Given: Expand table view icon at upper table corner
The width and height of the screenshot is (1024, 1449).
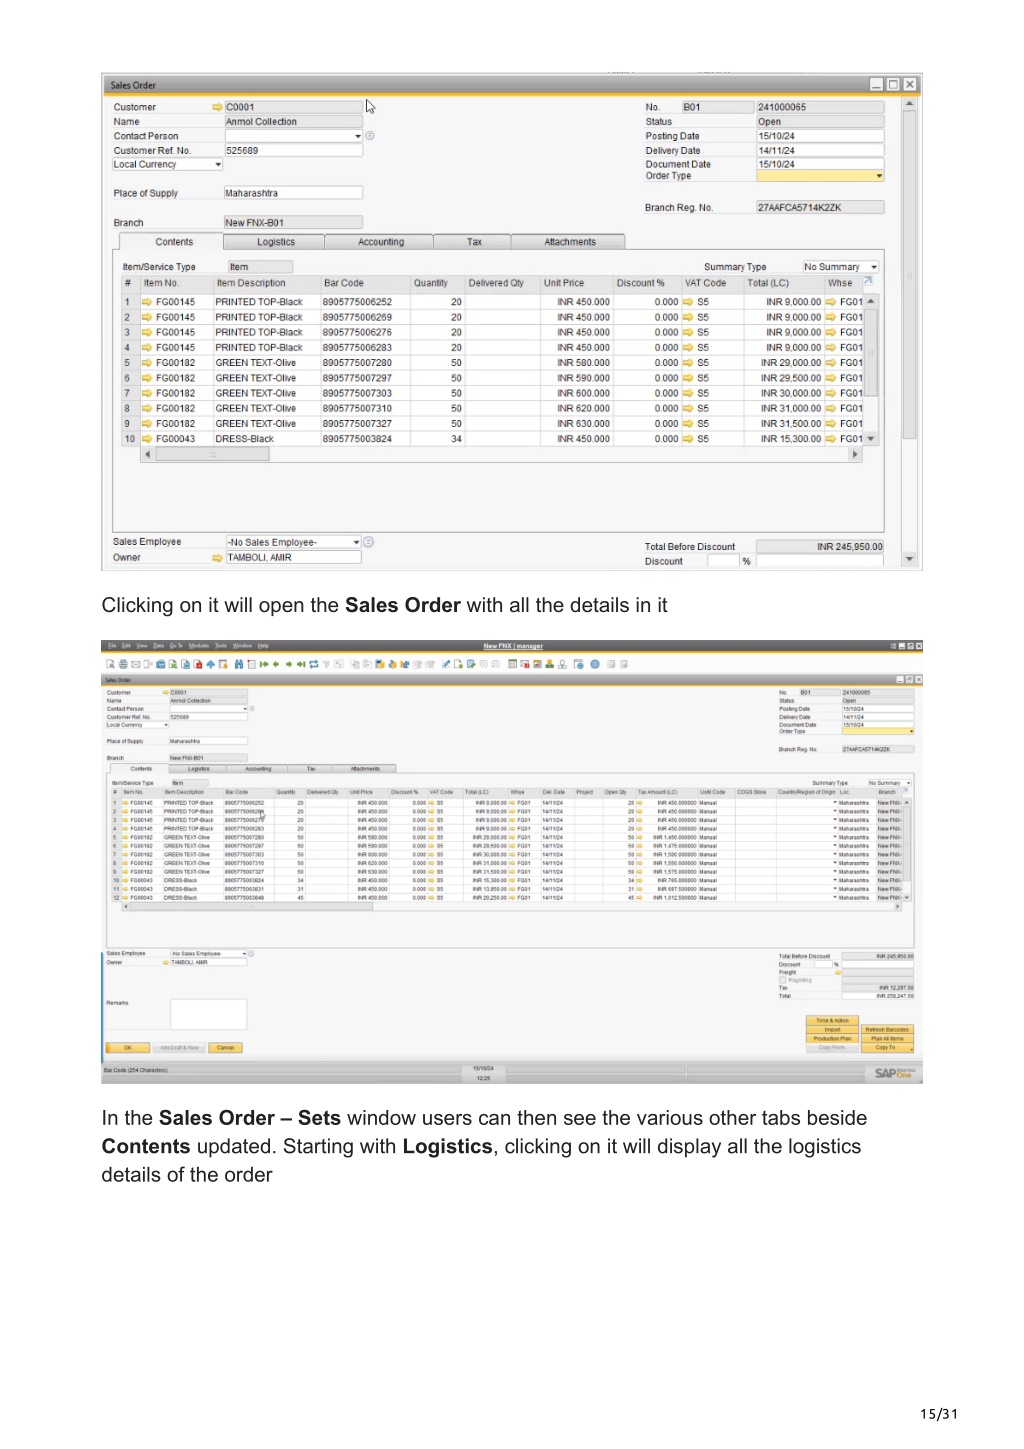Looking at the screenshot, I should 868,282.
